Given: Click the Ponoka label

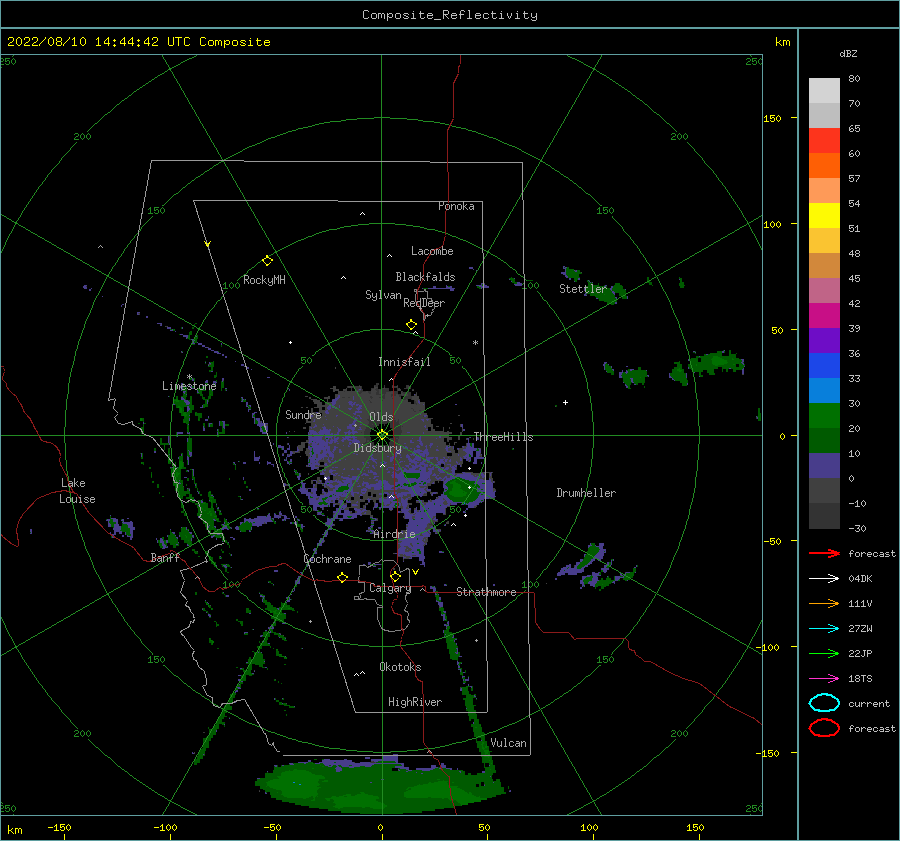Looking at the screenshot, I should point(456,206).
